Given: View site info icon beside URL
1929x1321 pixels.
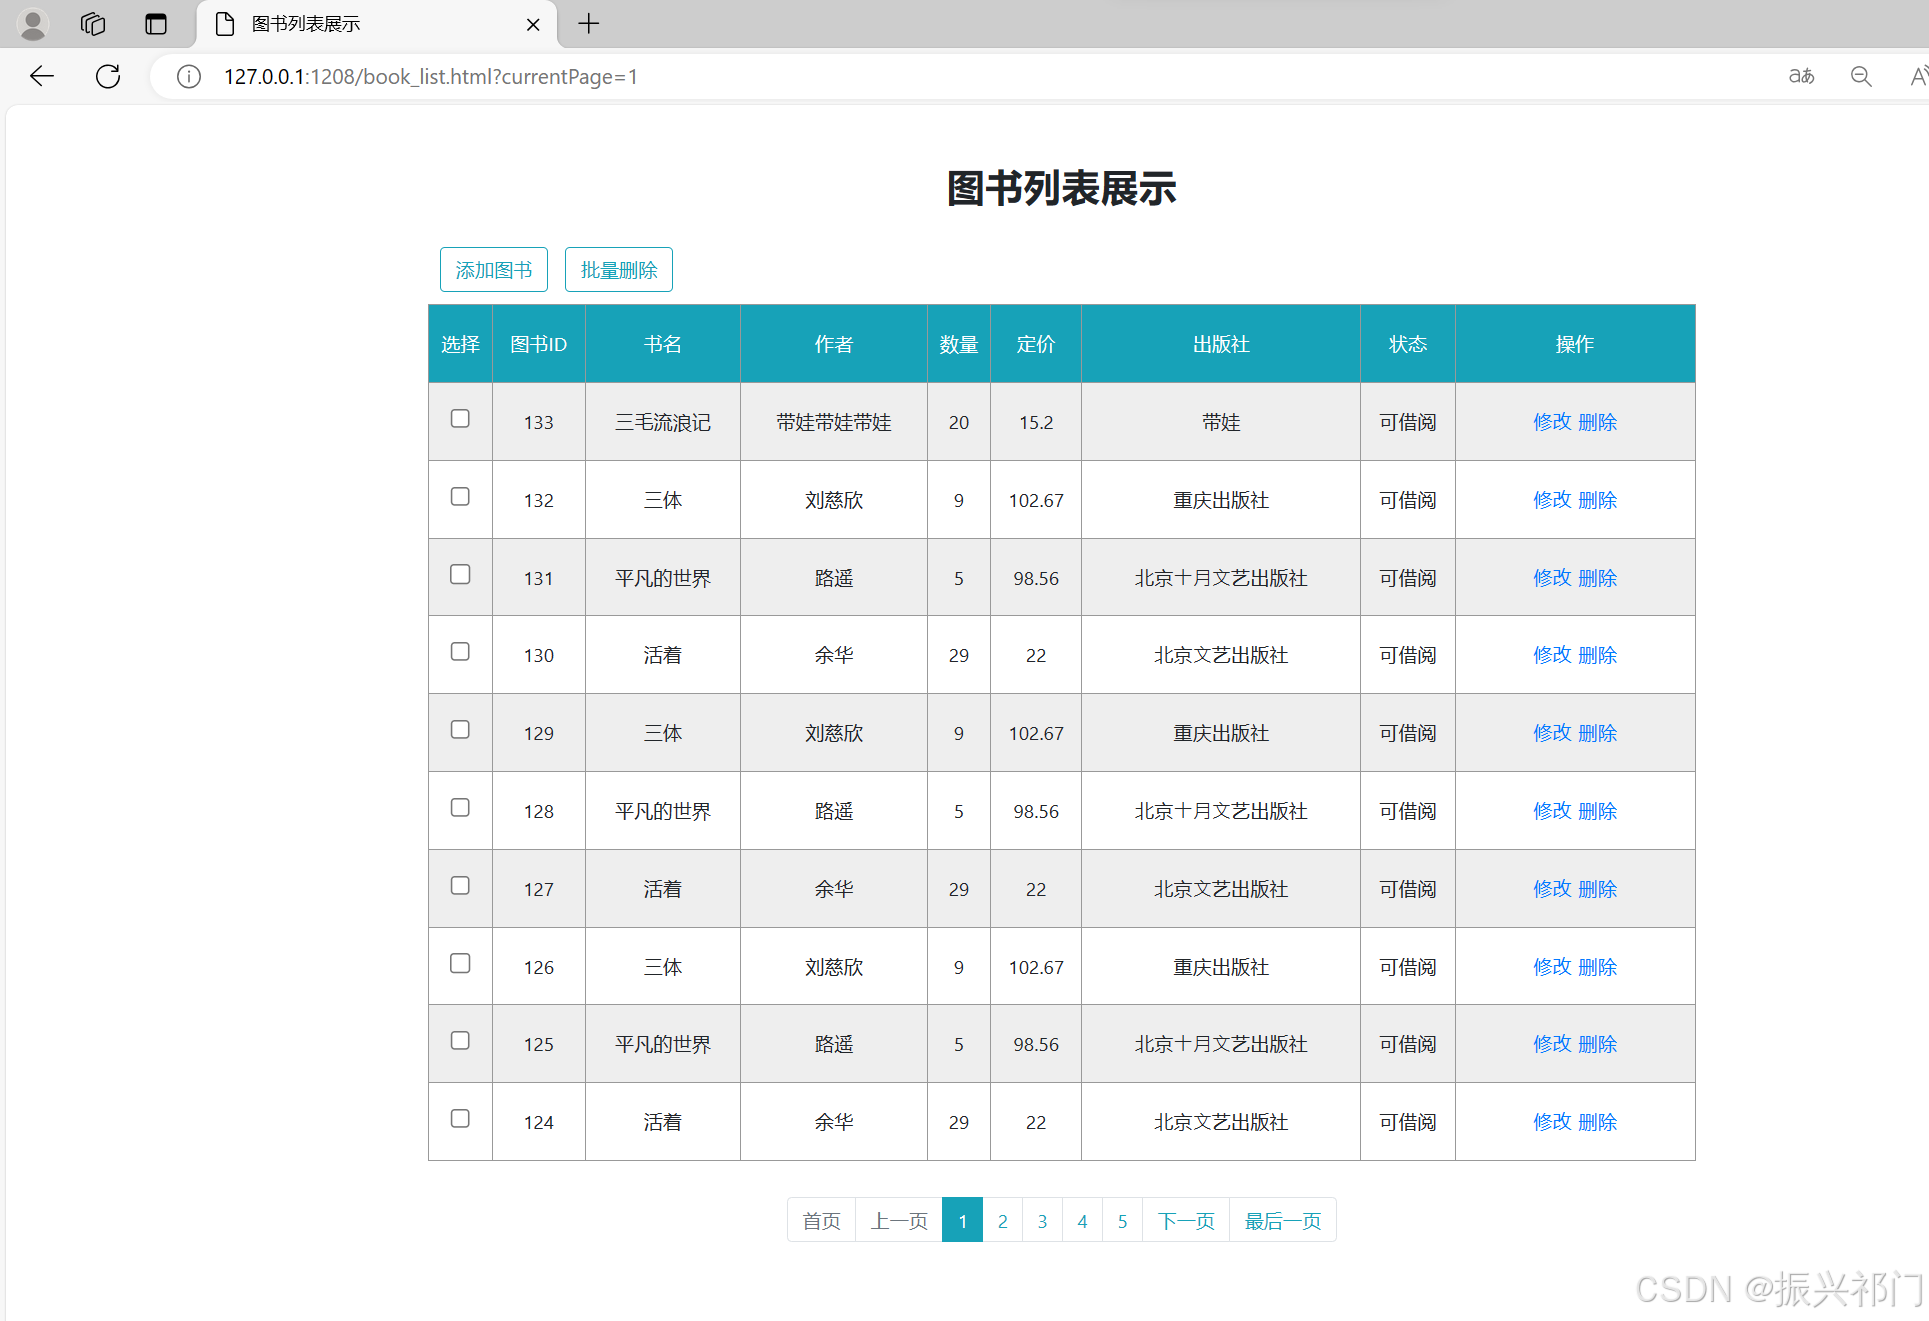Looking at the screenshot, I should coord(189,76).
